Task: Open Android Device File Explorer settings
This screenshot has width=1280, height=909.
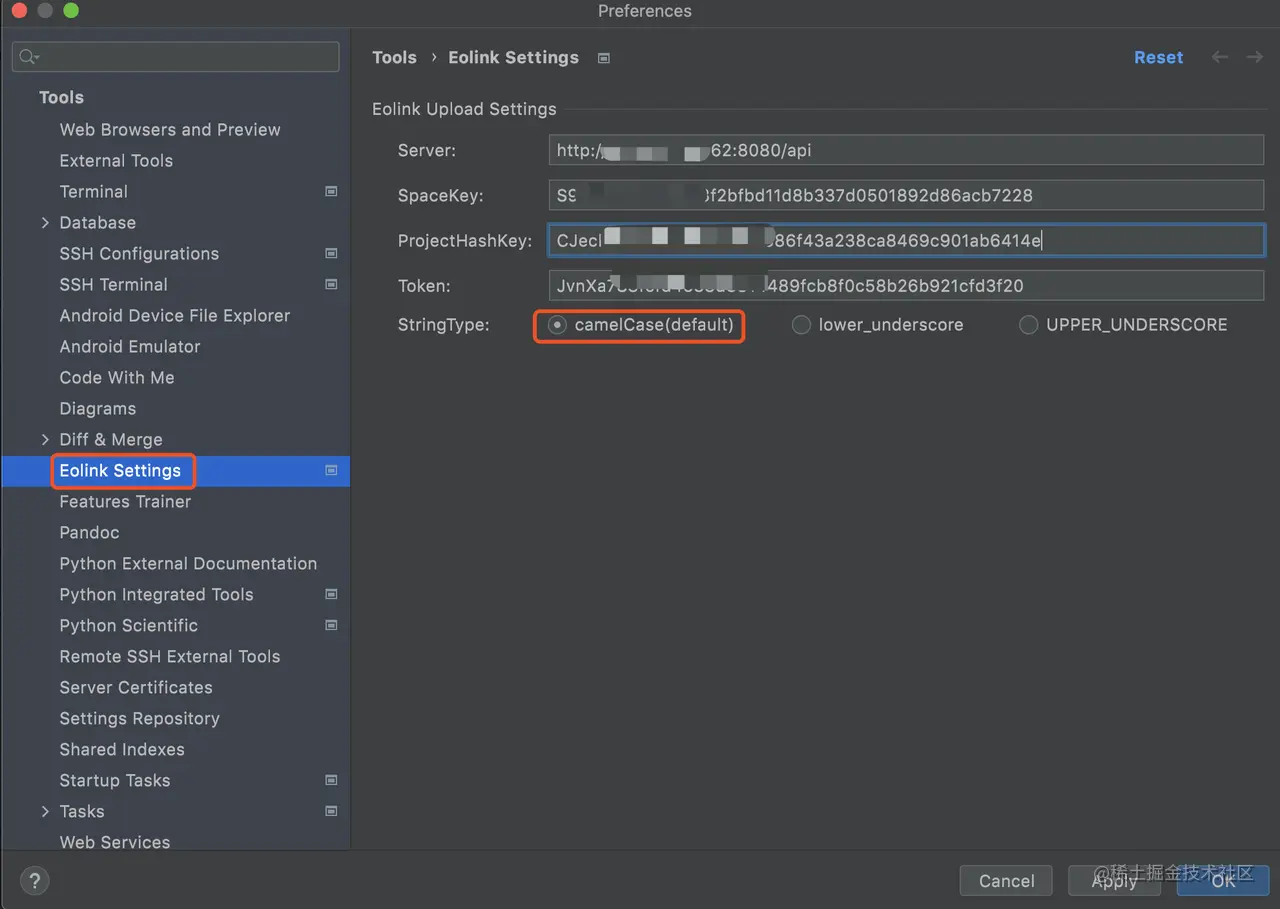Action: pyautogui.click(x=175, y=315)
